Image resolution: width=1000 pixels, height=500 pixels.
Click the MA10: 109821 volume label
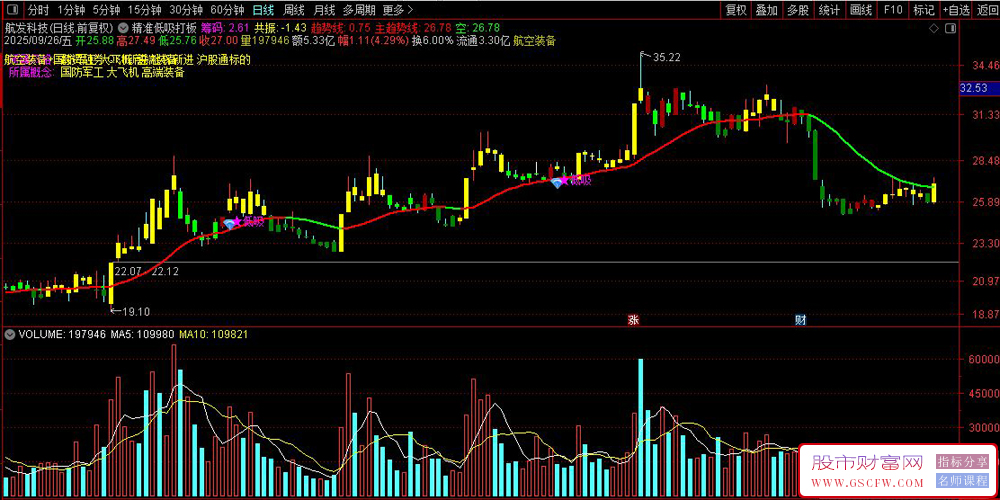pyautogui.click(x=214, y=334)
